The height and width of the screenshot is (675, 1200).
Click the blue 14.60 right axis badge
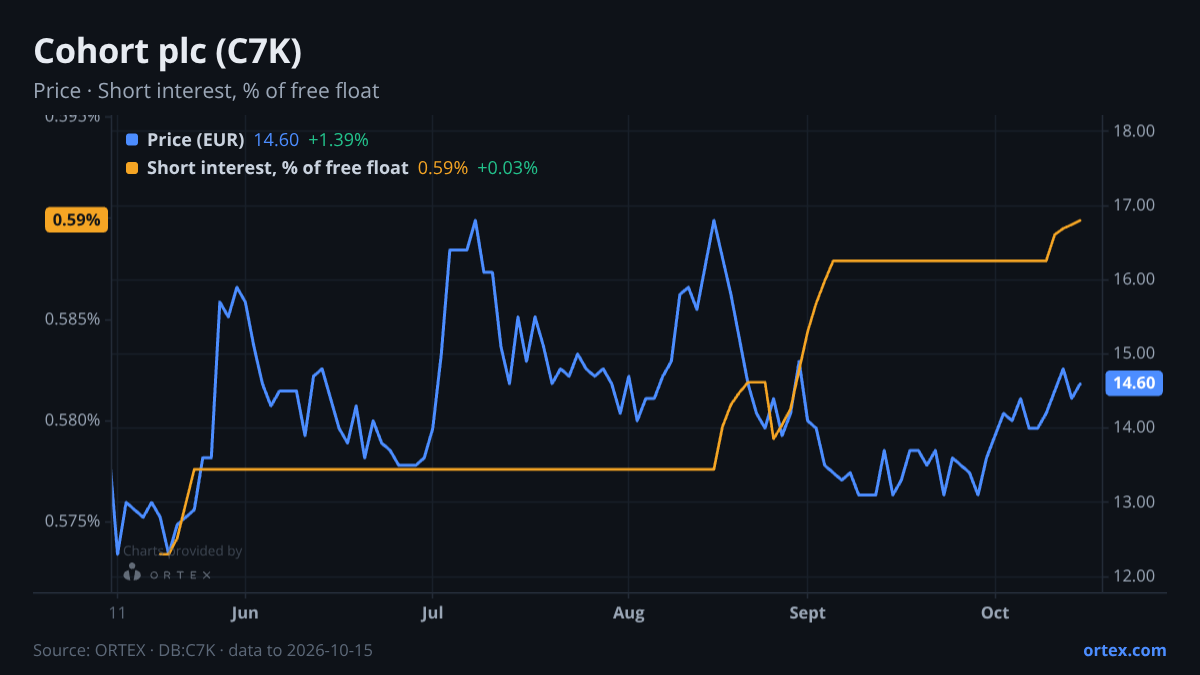tap(1134, 383)
